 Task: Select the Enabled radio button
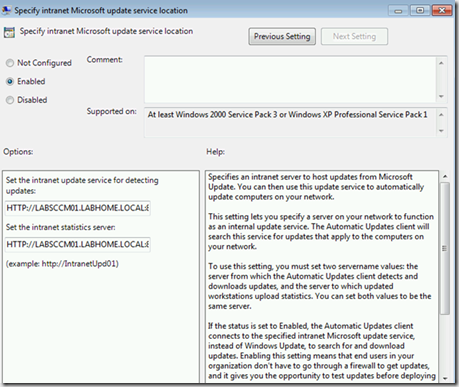(10, 81)
